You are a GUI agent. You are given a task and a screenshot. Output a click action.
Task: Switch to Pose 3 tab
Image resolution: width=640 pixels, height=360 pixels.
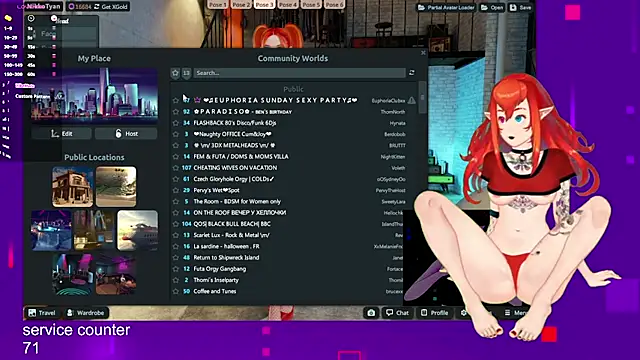[264, 4]
